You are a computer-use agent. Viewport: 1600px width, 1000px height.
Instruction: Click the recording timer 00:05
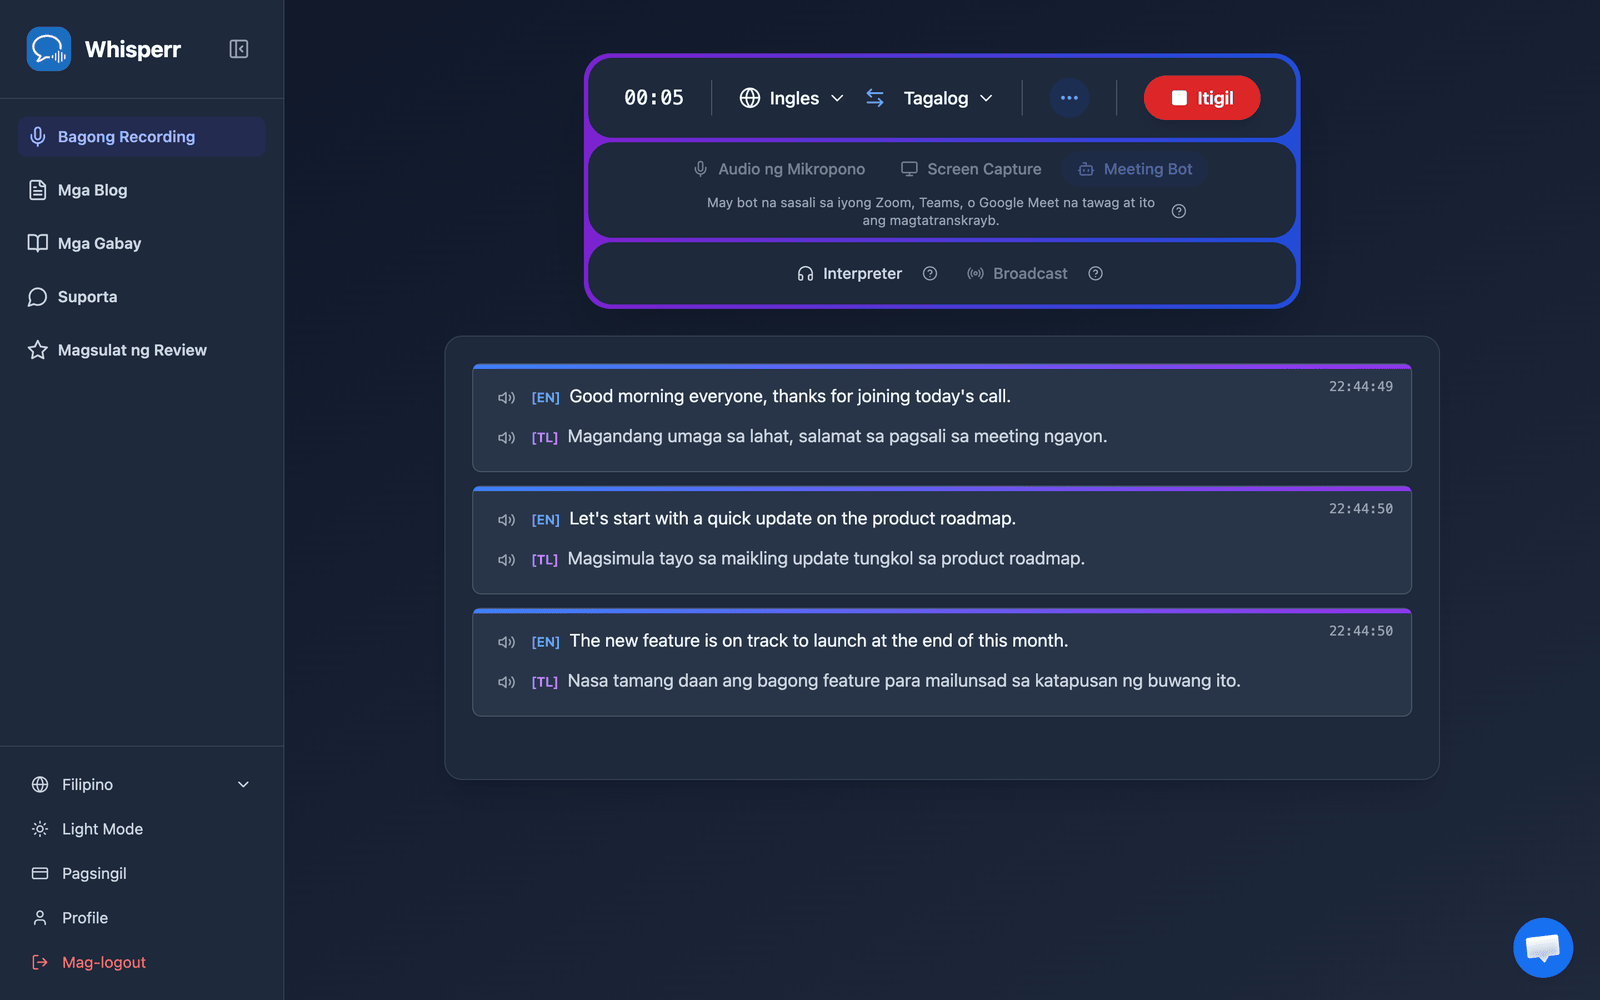pyautogui.click(x=654, y=98)
